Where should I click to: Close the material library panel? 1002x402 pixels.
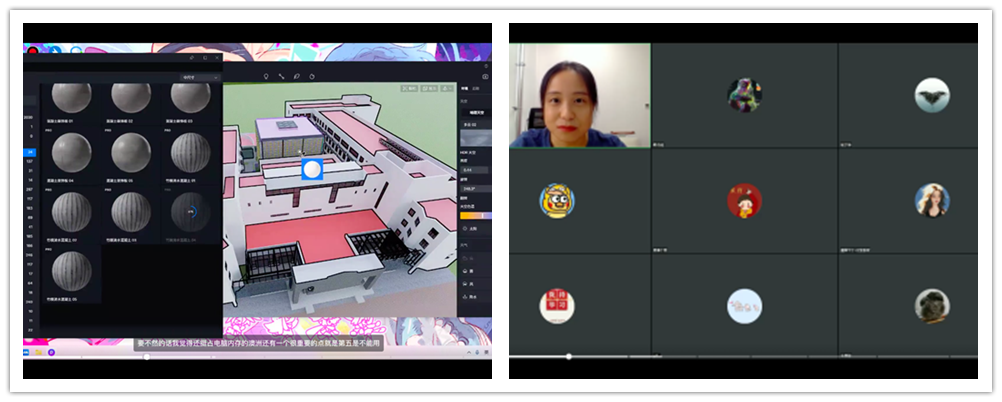point(217,58)
